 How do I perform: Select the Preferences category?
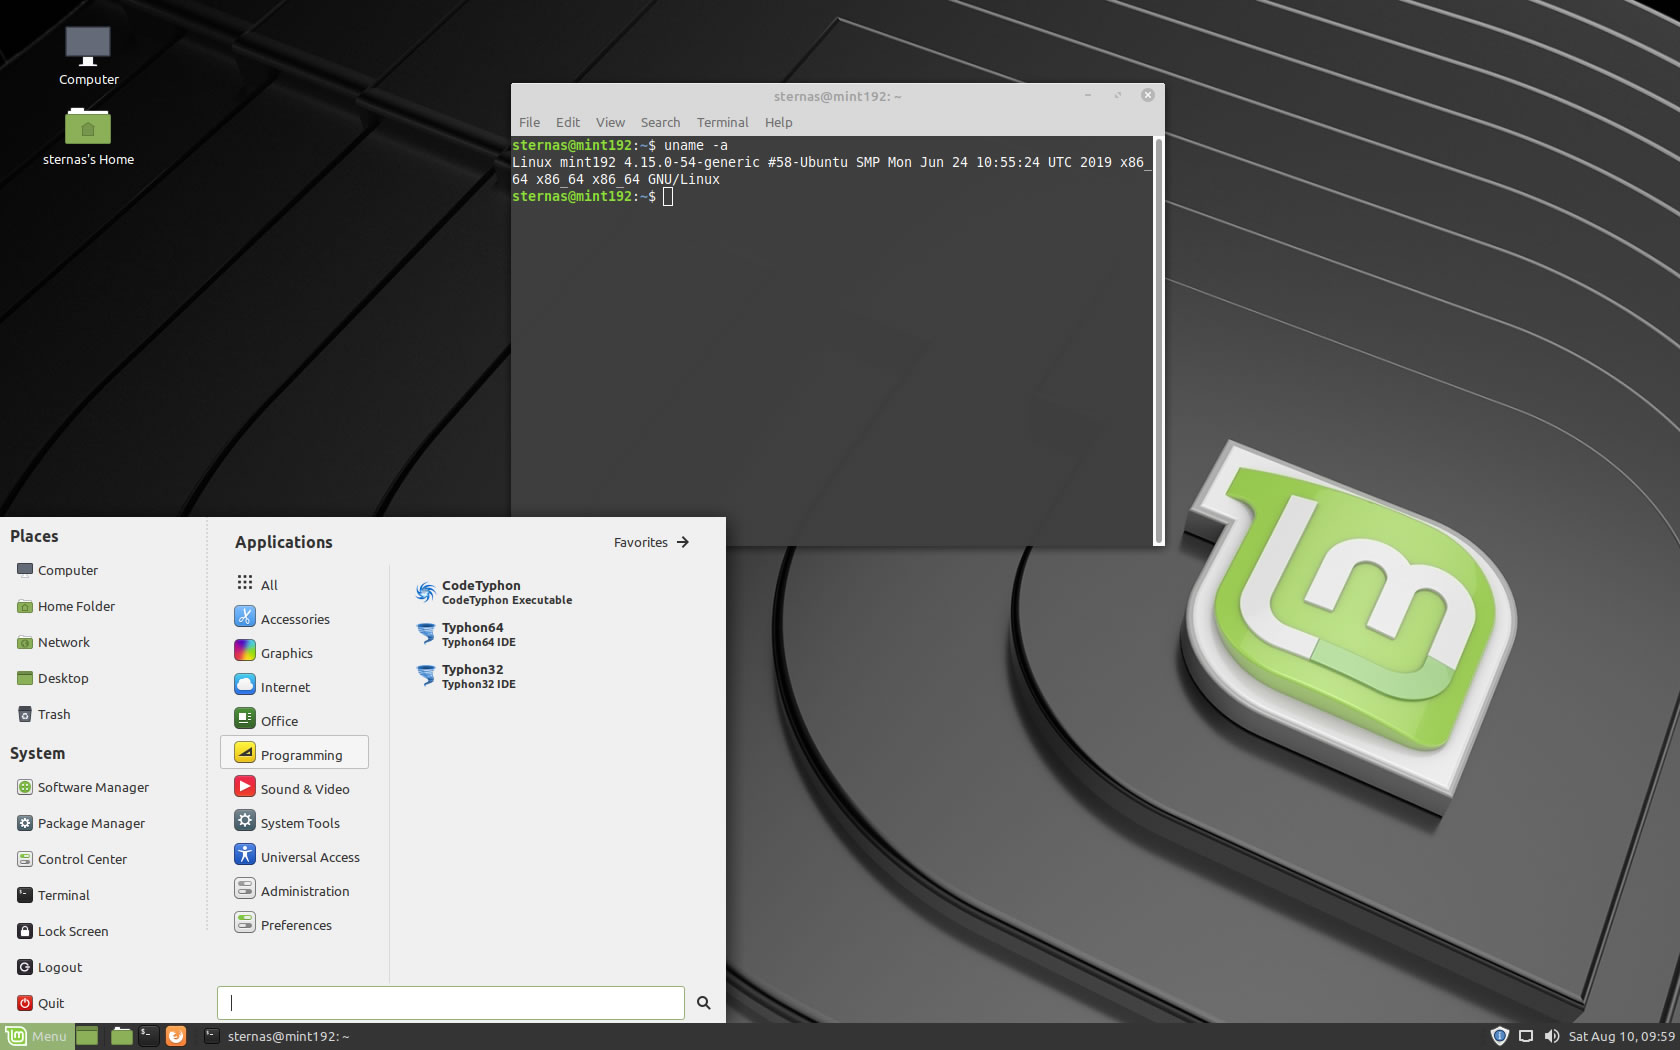tap(294, 924)
